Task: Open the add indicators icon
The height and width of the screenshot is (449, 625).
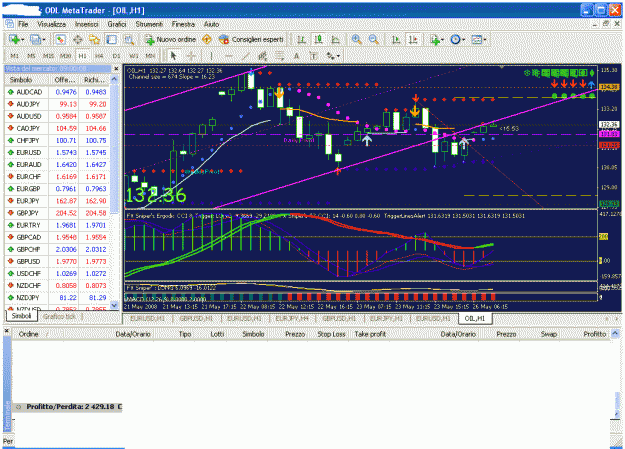Action: coord(435,39)
